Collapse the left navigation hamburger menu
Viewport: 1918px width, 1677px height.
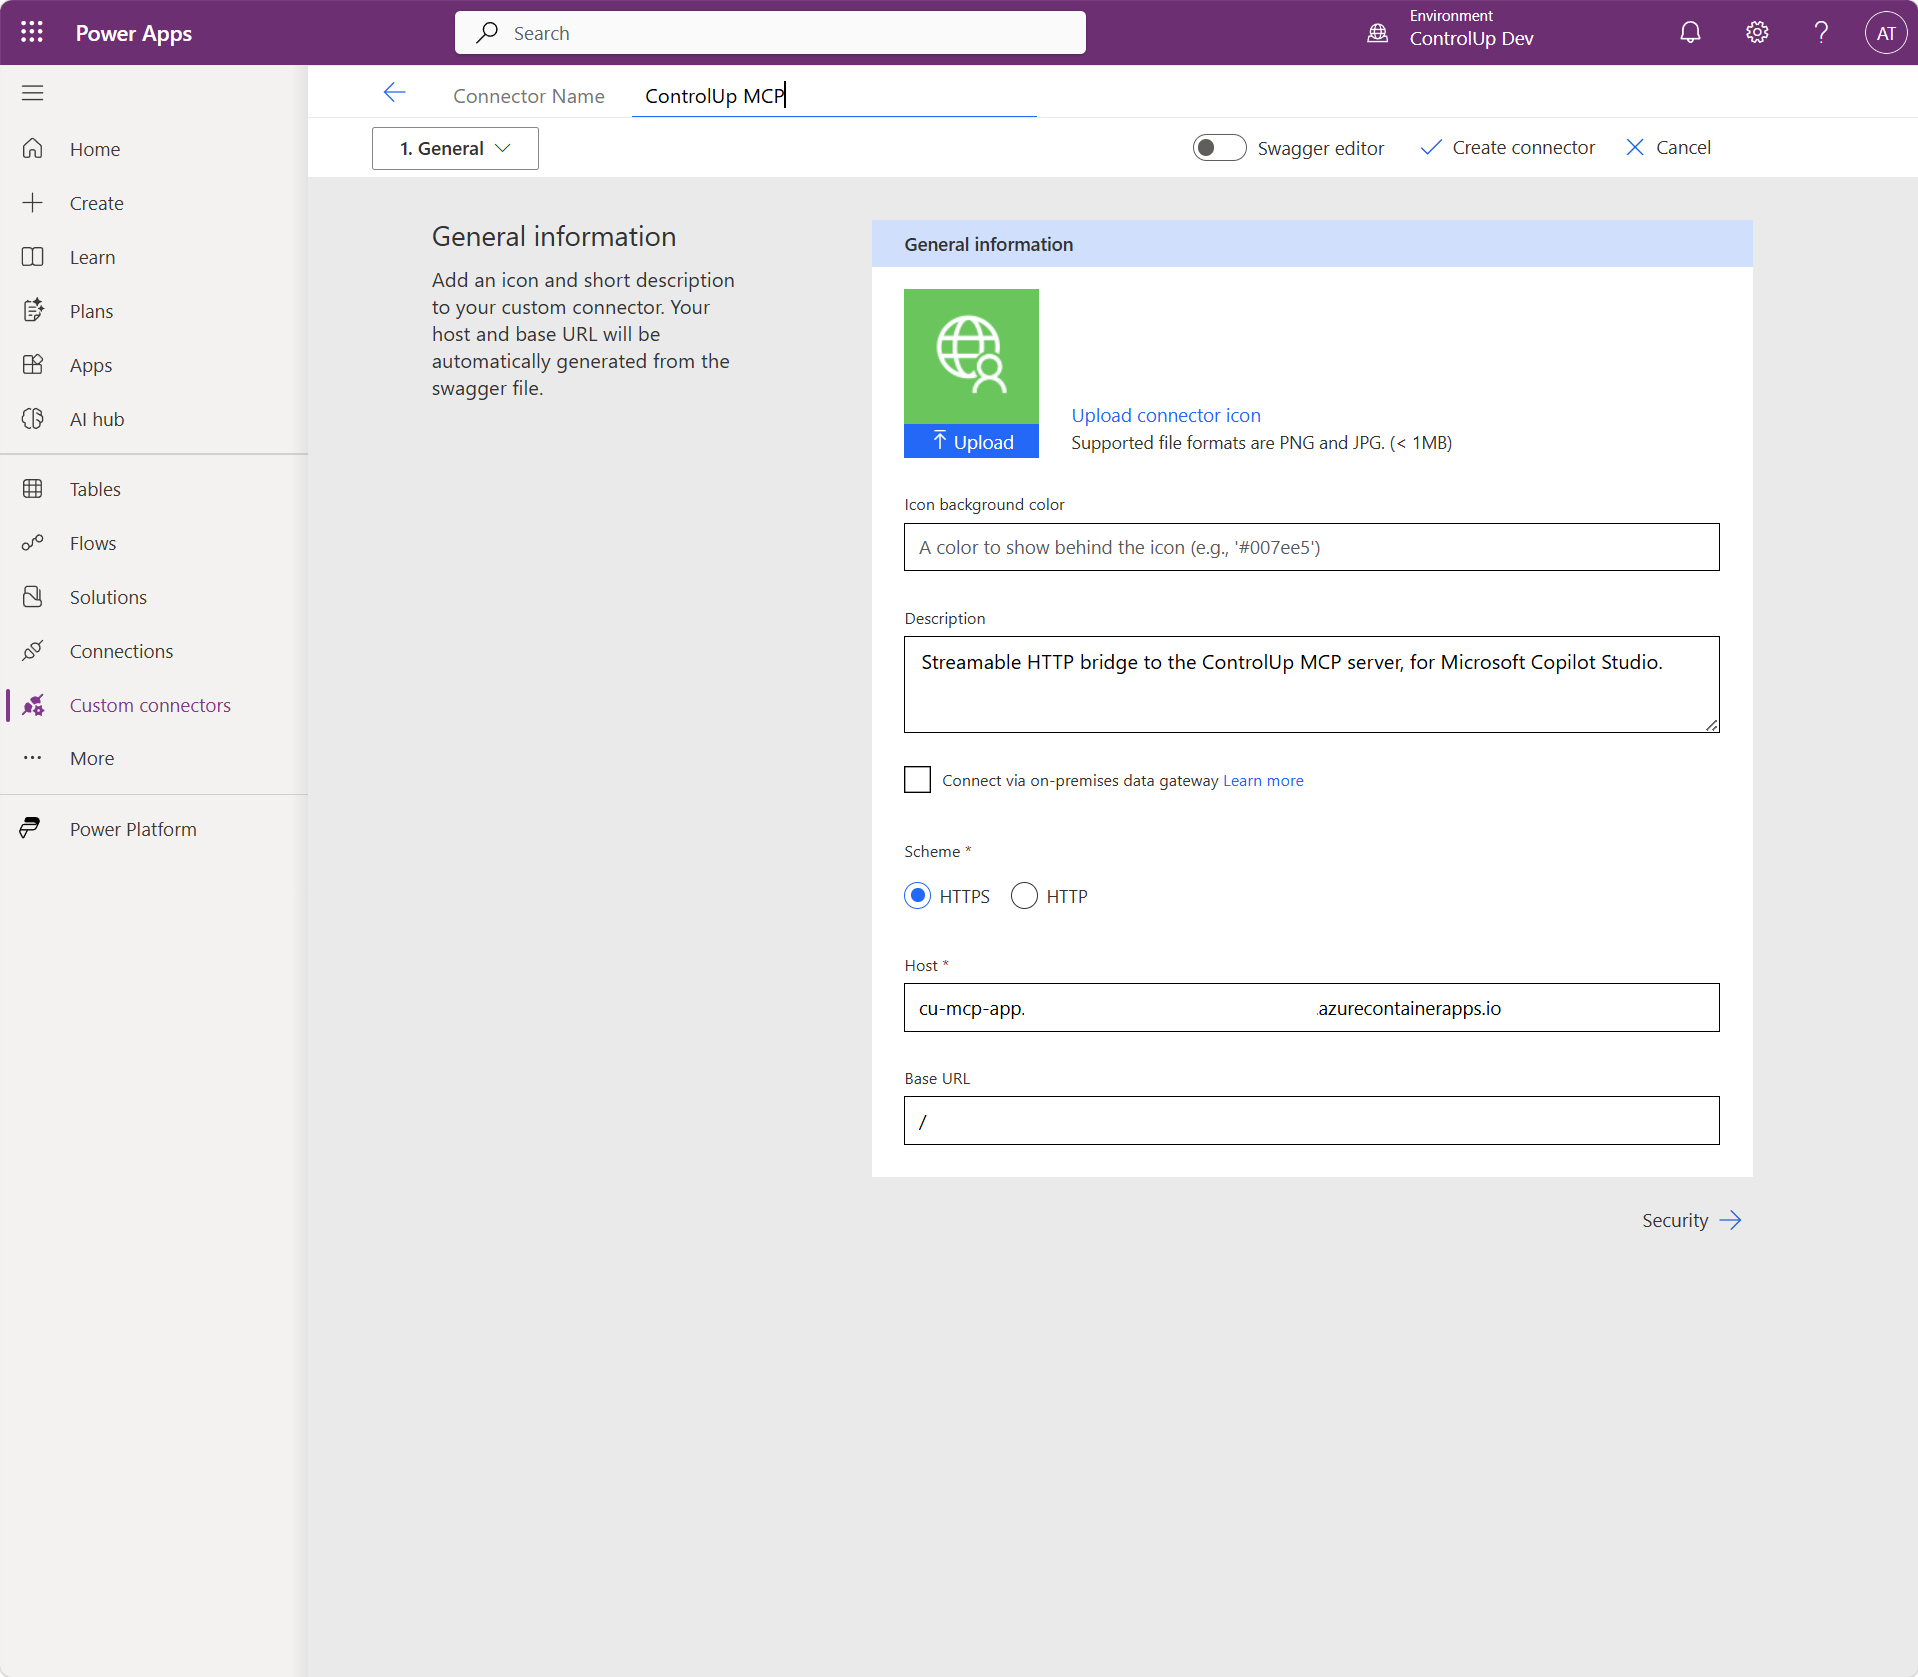[32, 93]
